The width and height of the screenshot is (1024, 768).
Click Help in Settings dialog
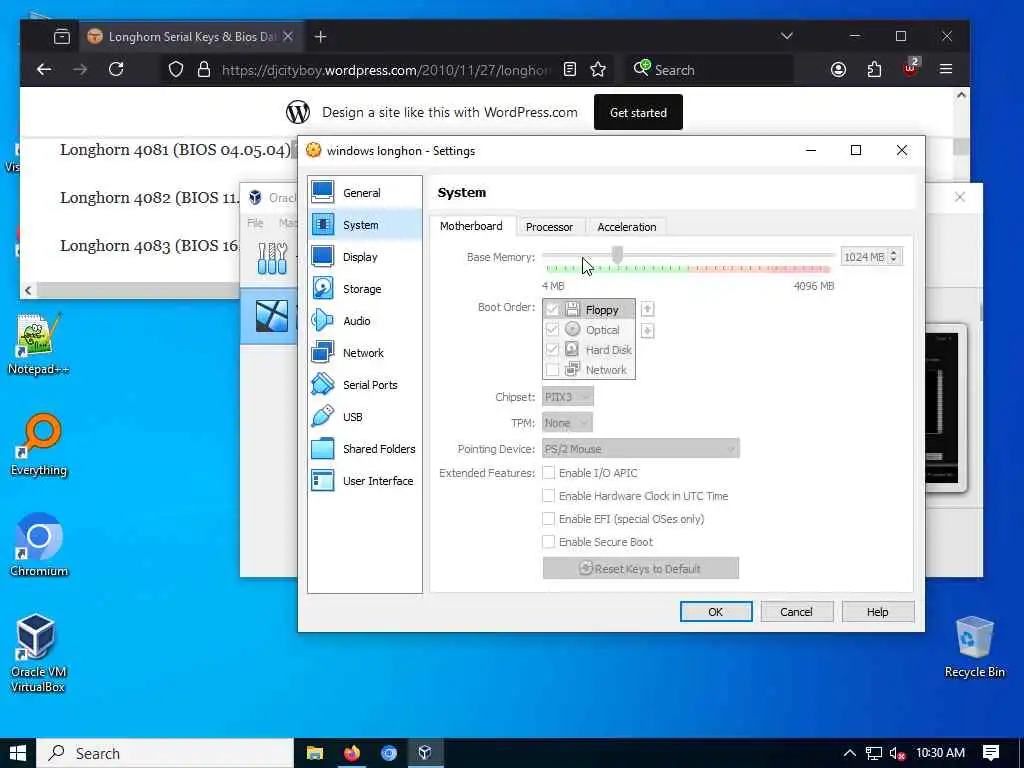877,611
